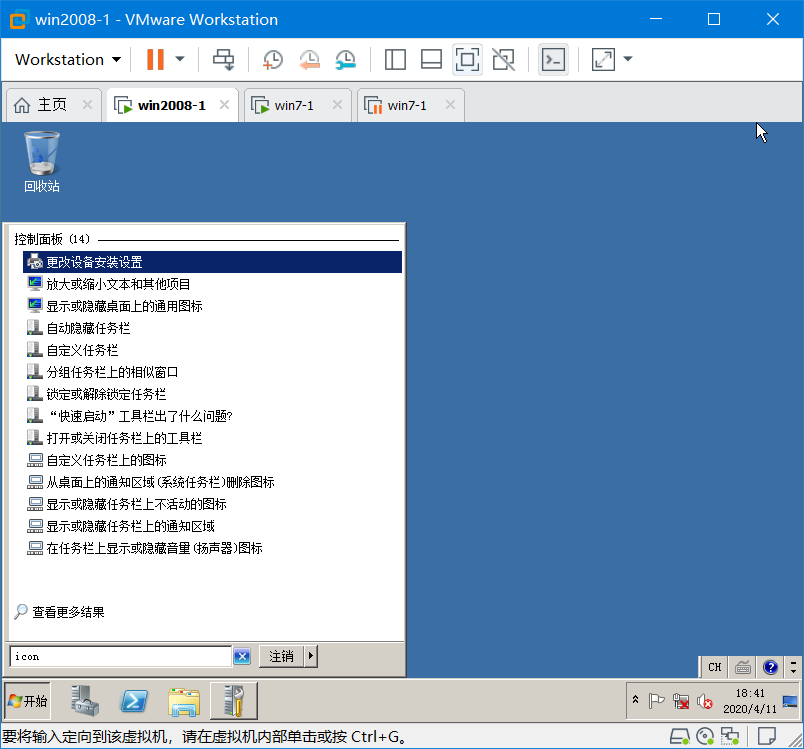
Task: Revert to snapshot using the clock-arrow icon
Action: tap(309, 59)
